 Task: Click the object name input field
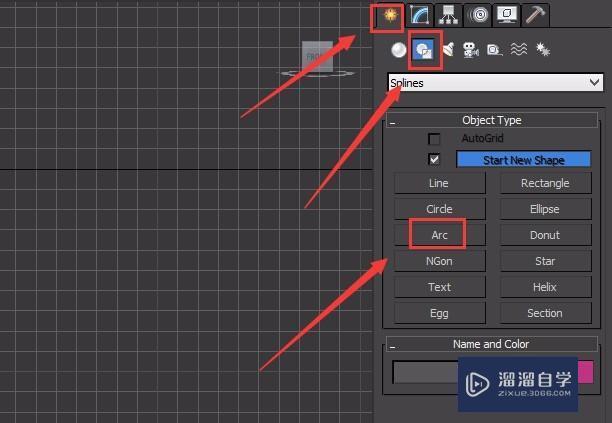pos(425,372)
